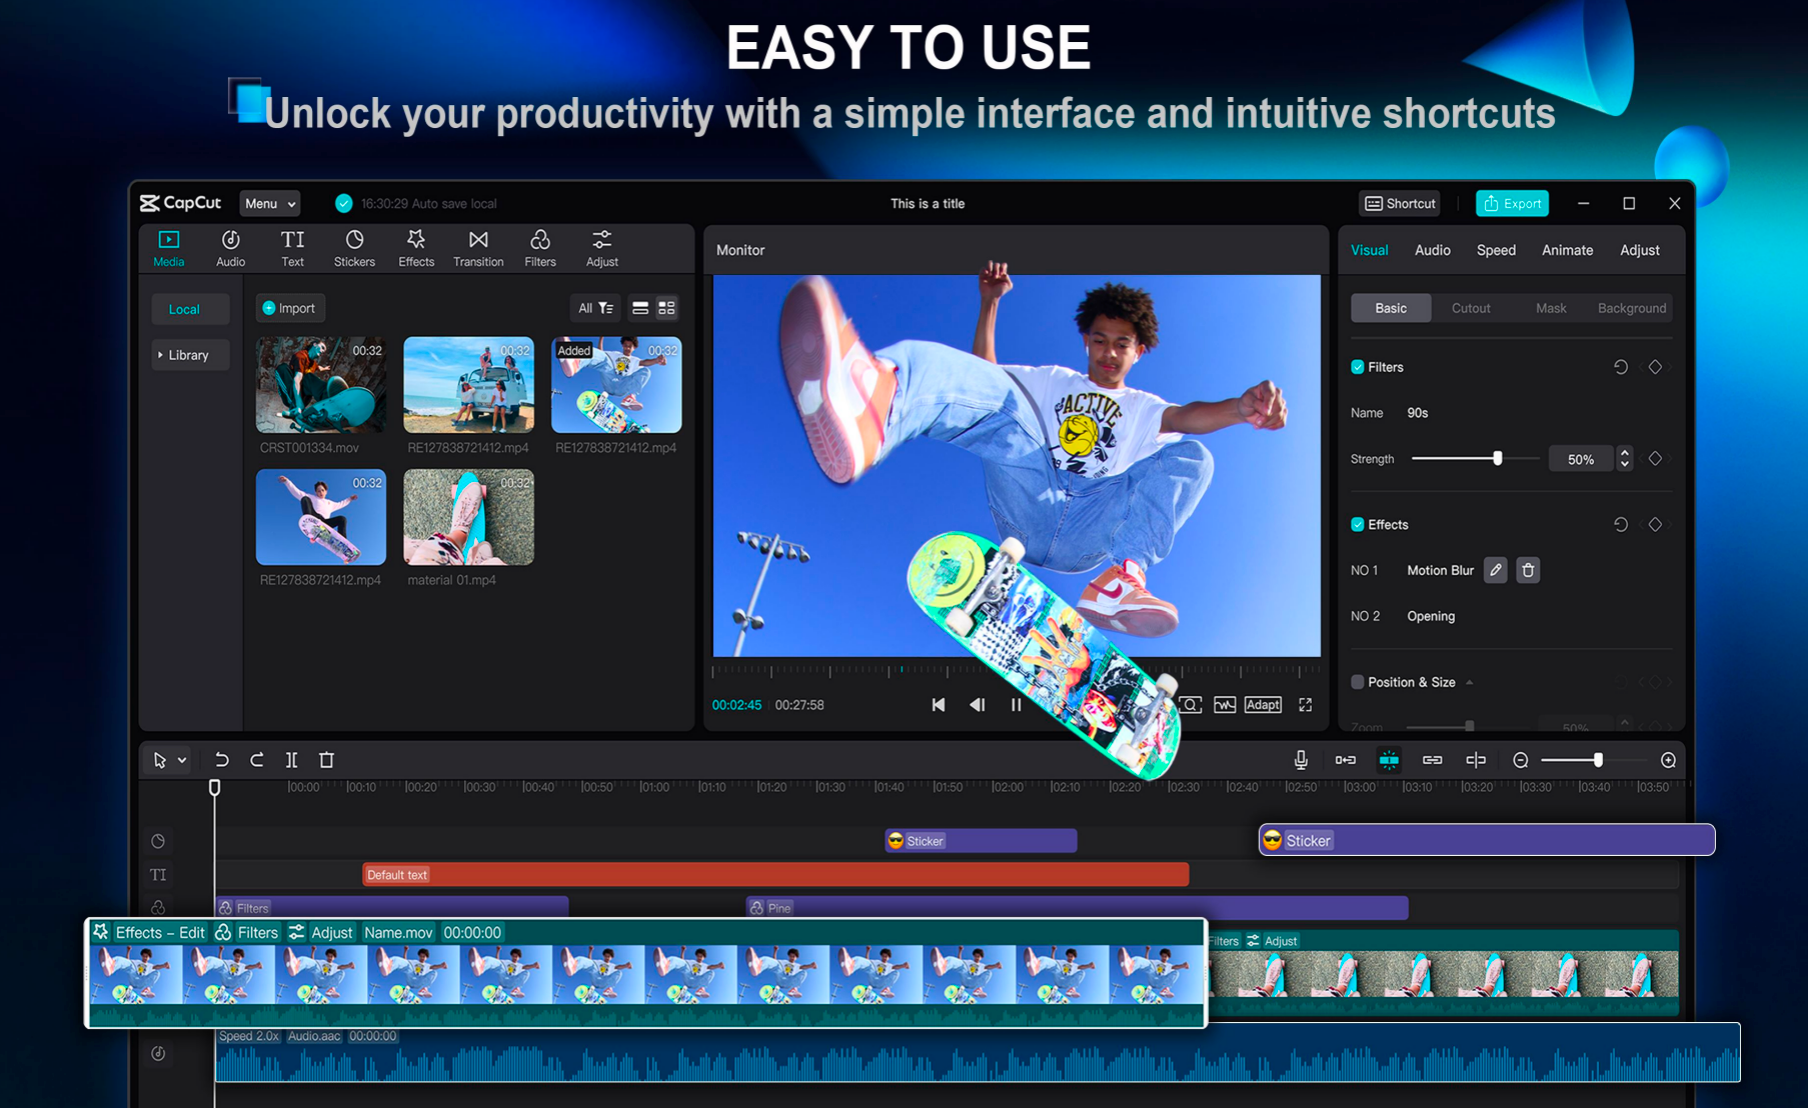Open the Stickers panel
Viewport: 1808px width, 1108px height.
[354, 248]
